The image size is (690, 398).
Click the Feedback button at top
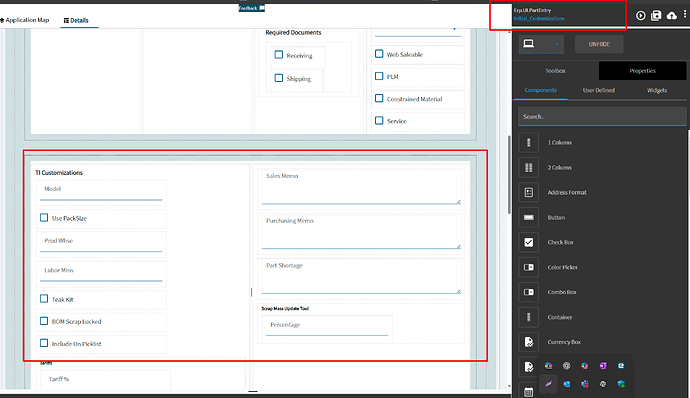(x=252, y=8)
